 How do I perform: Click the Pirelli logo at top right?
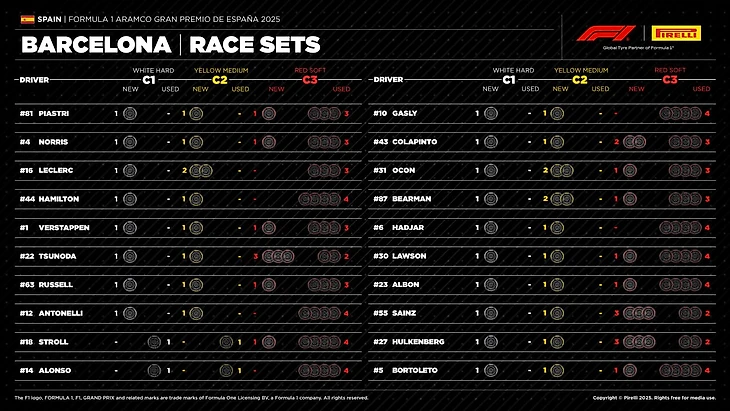pyautogui.click(x=675, y=33)
